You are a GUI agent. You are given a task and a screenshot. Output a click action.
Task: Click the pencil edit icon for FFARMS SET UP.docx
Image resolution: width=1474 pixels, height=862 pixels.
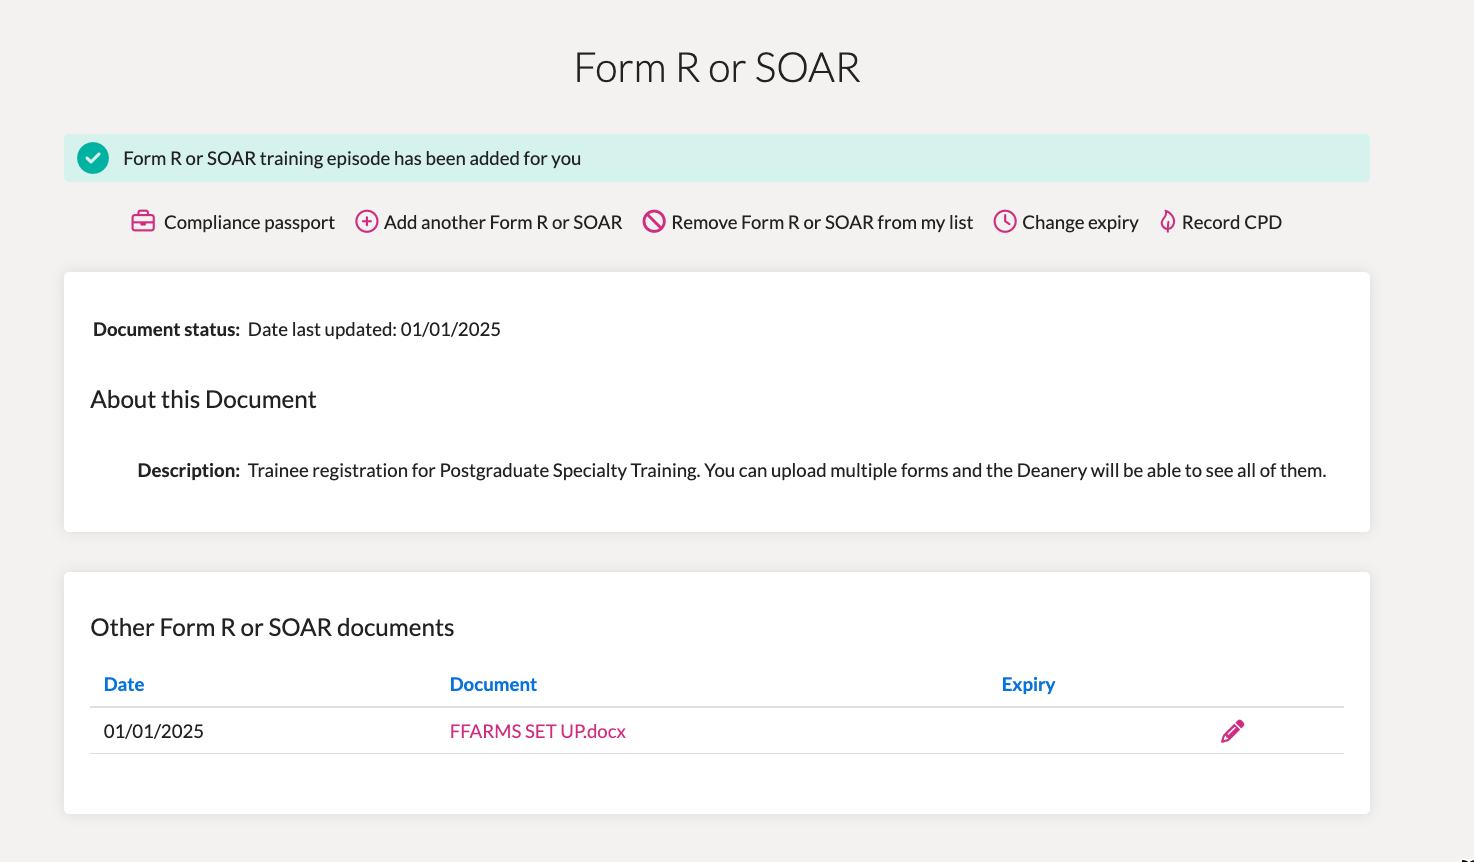(1233, 731)
